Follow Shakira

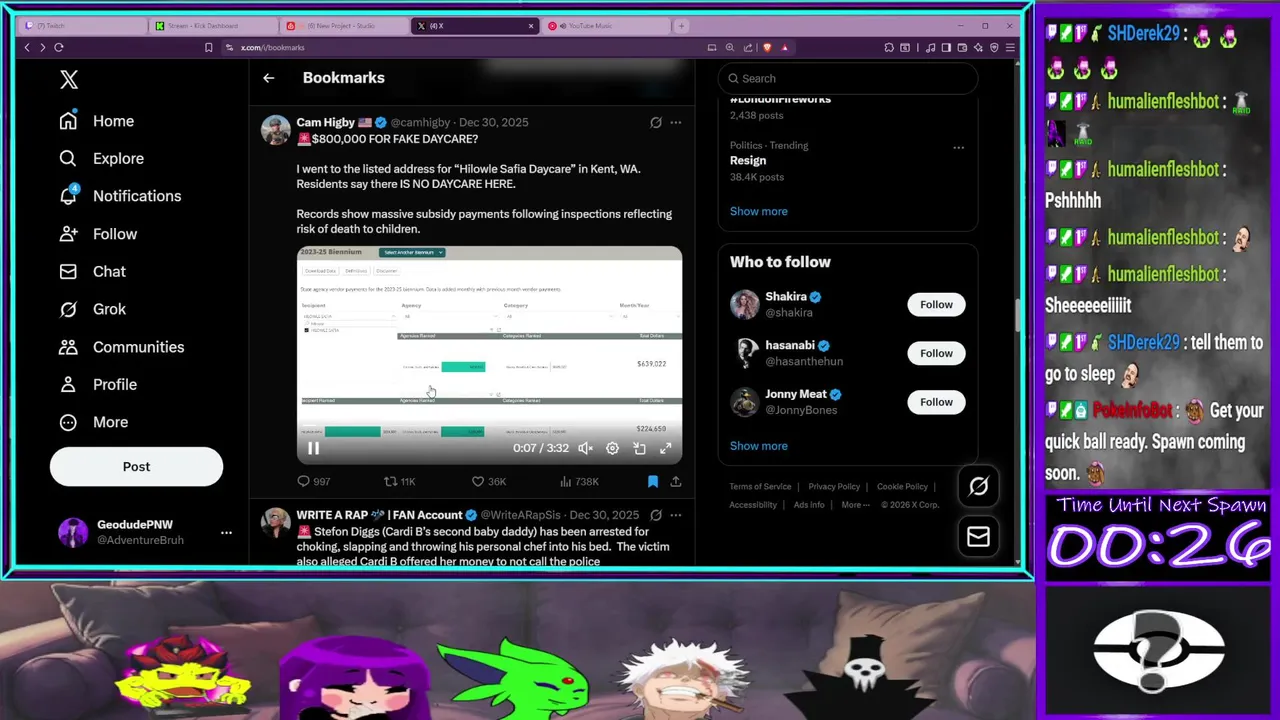tap(936, 305)
